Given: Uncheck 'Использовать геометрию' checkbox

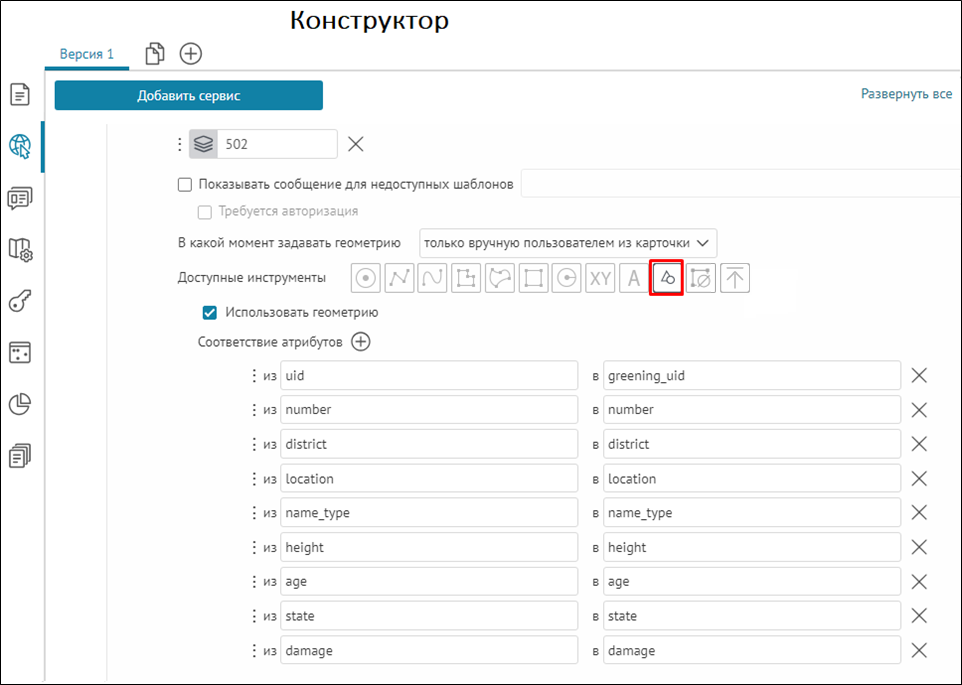Looking at the screenshot, I should point(210,312).
